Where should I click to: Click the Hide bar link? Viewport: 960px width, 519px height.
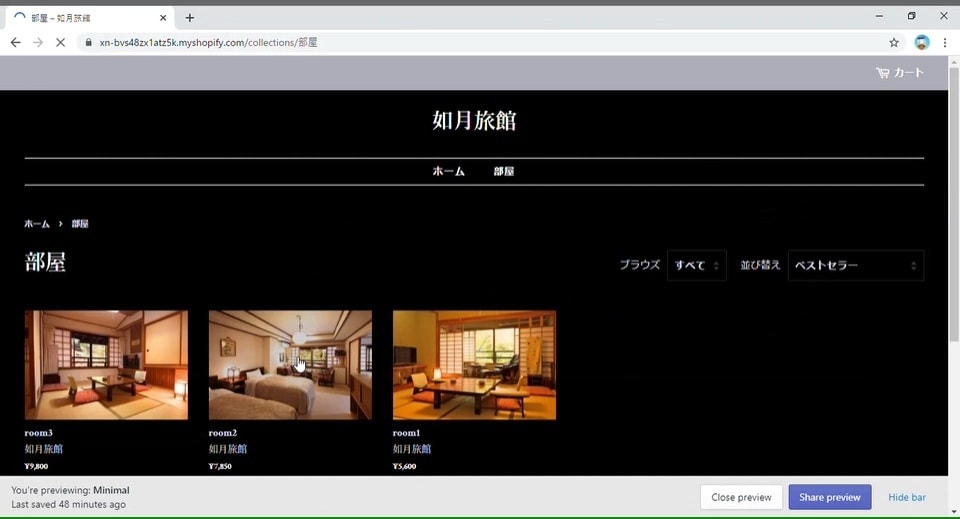pyautogui.click(x=907, y=497)
